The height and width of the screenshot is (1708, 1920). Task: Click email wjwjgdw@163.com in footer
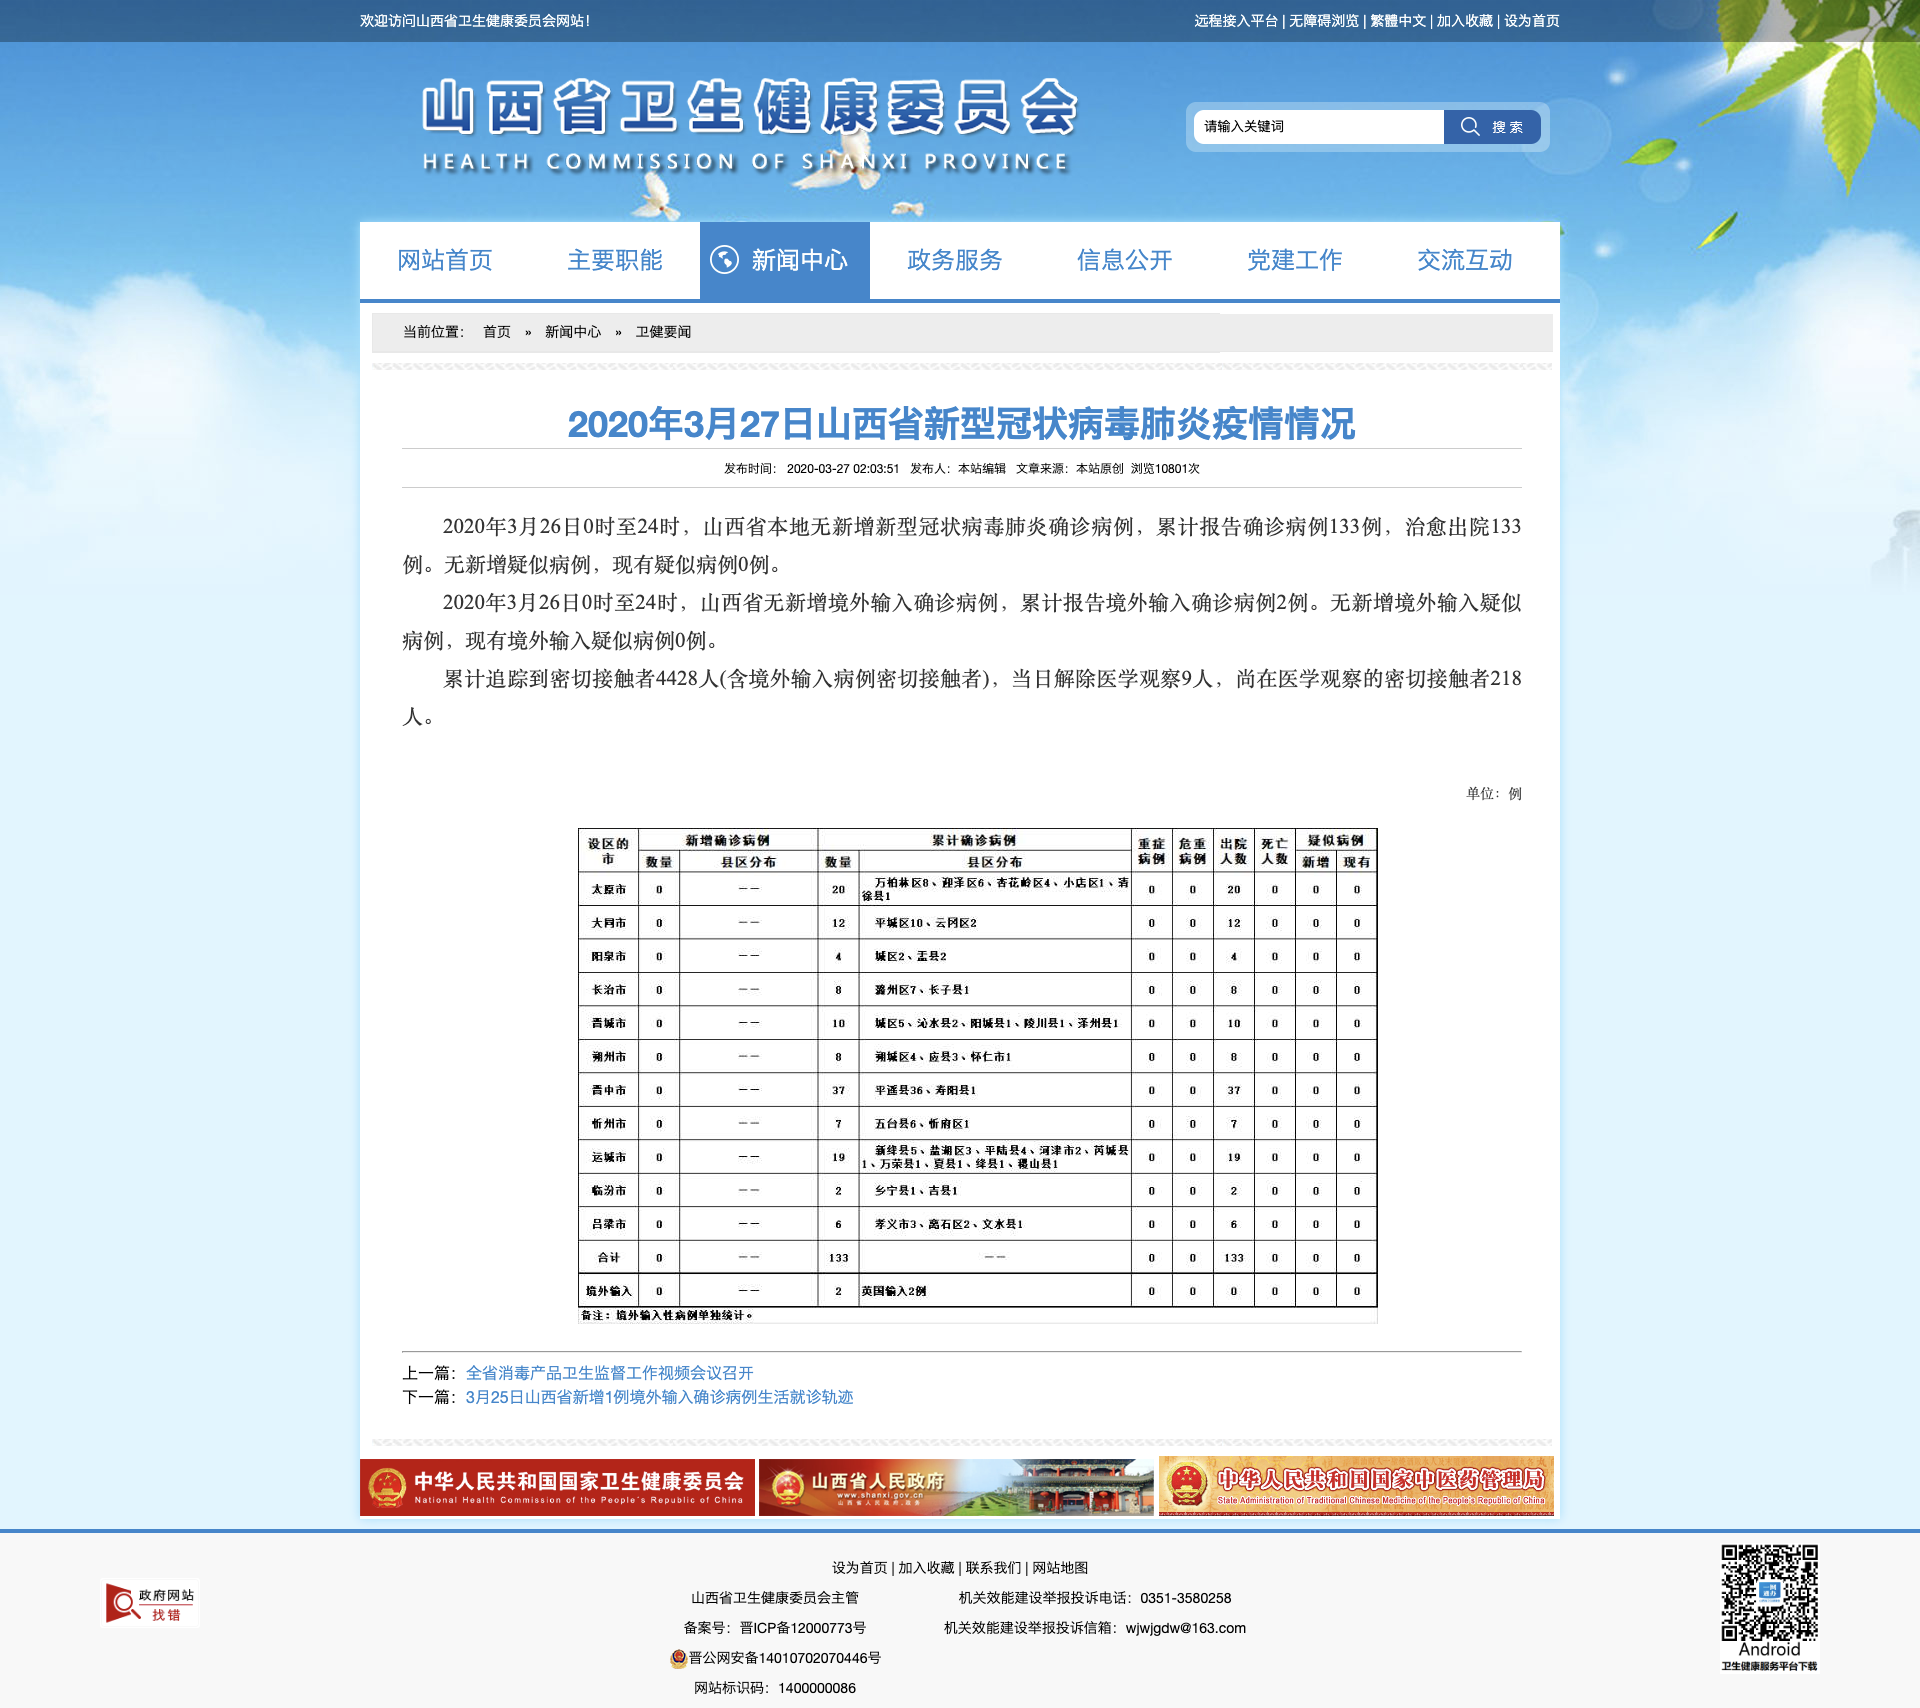[x=1186, y=1628]
